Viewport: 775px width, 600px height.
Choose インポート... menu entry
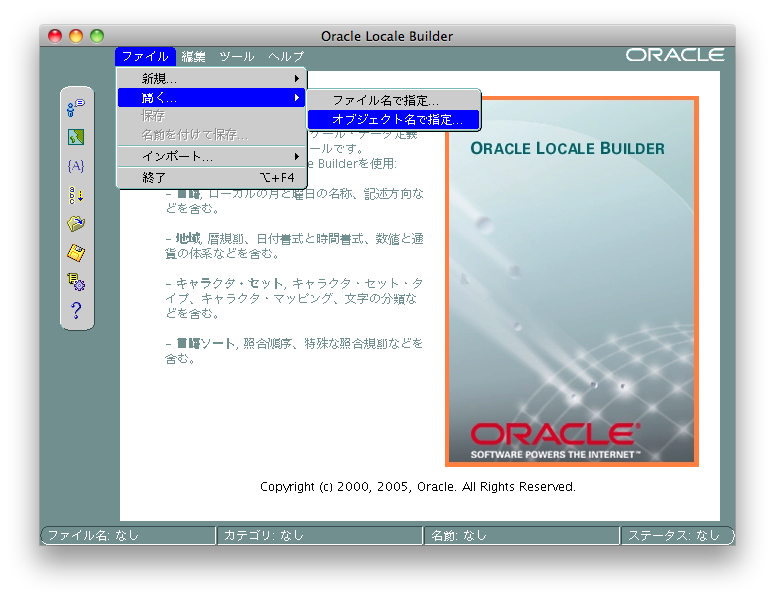[212, 157]
